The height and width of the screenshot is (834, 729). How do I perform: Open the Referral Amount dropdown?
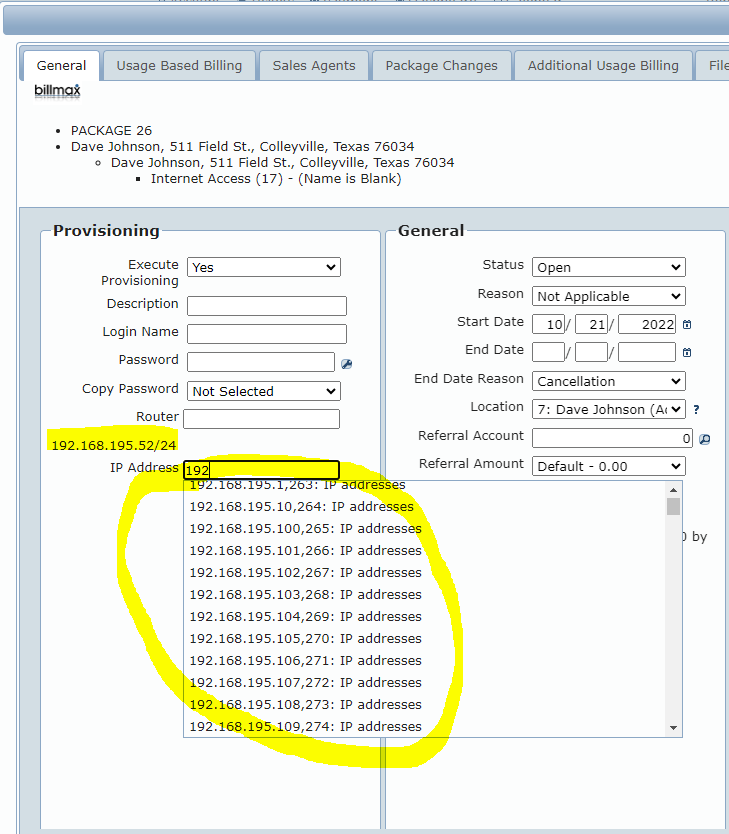[608, 466]
